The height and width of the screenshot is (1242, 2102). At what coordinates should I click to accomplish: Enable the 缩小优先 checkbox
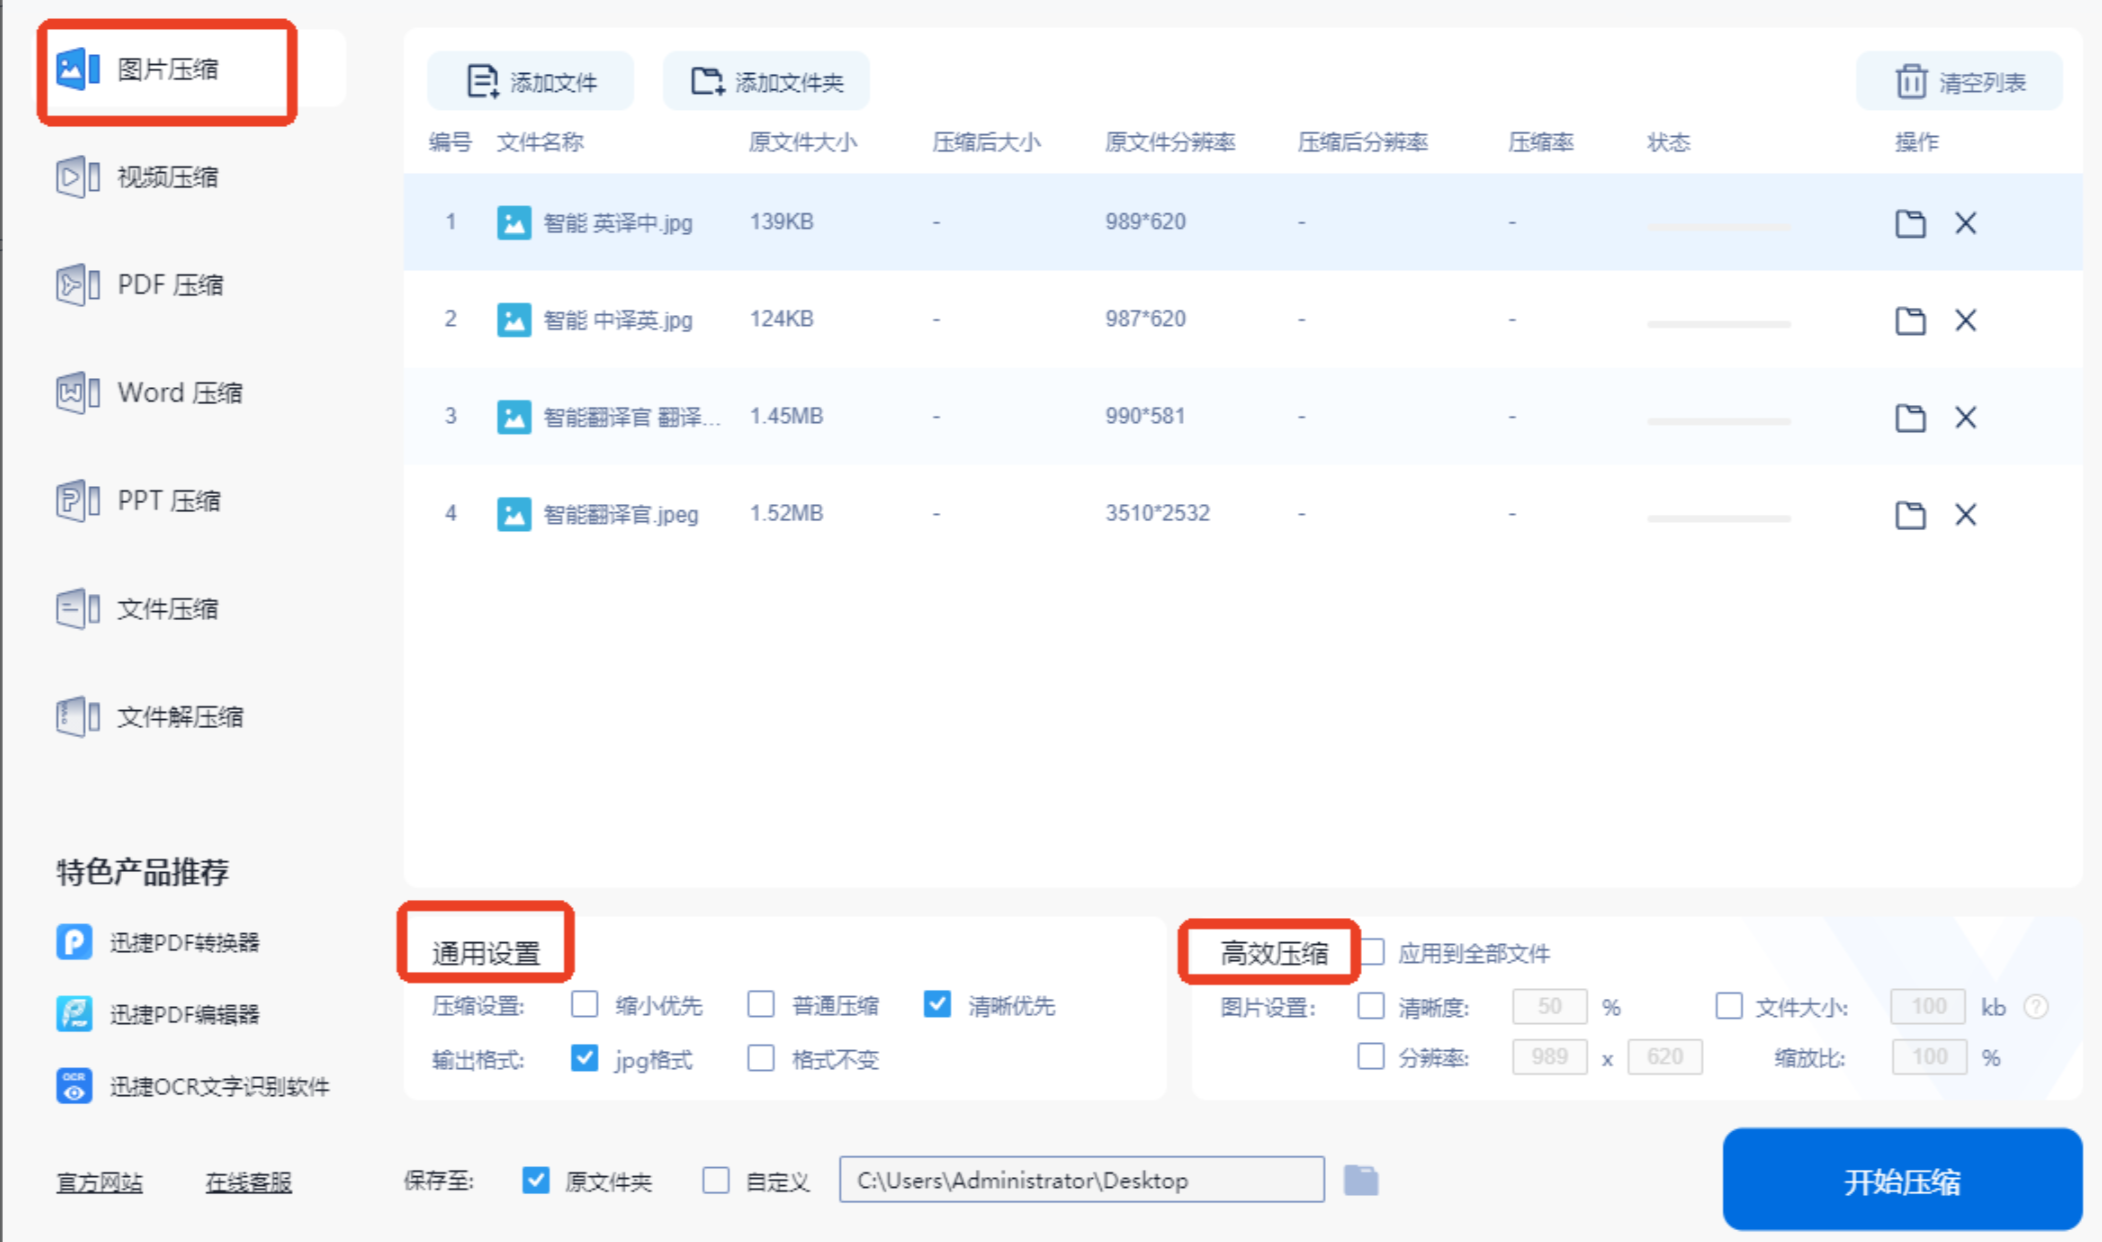585,1004
